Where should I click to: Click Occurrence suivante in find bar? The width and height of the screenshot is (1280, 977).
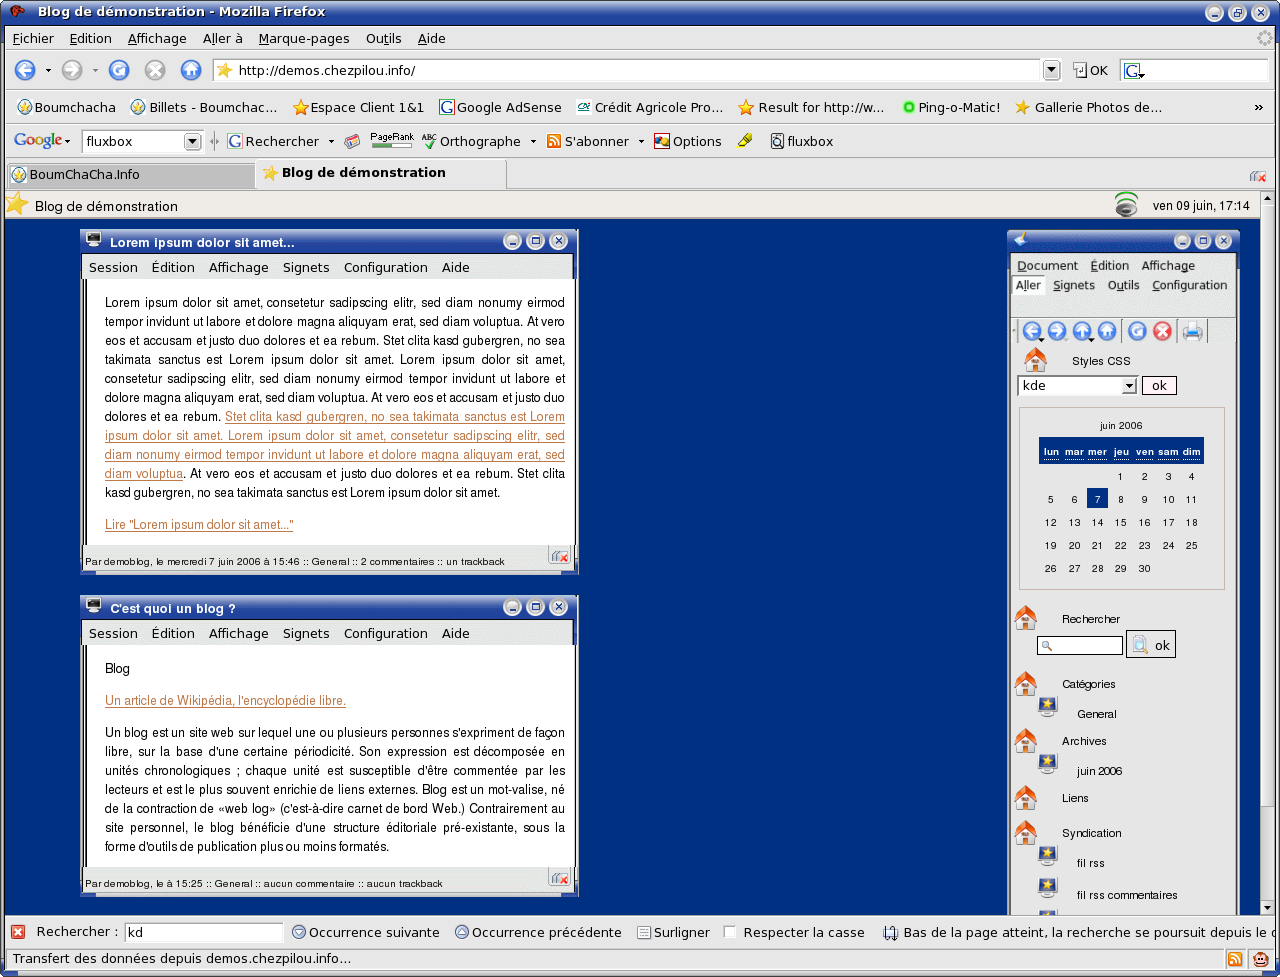[366, 932]
